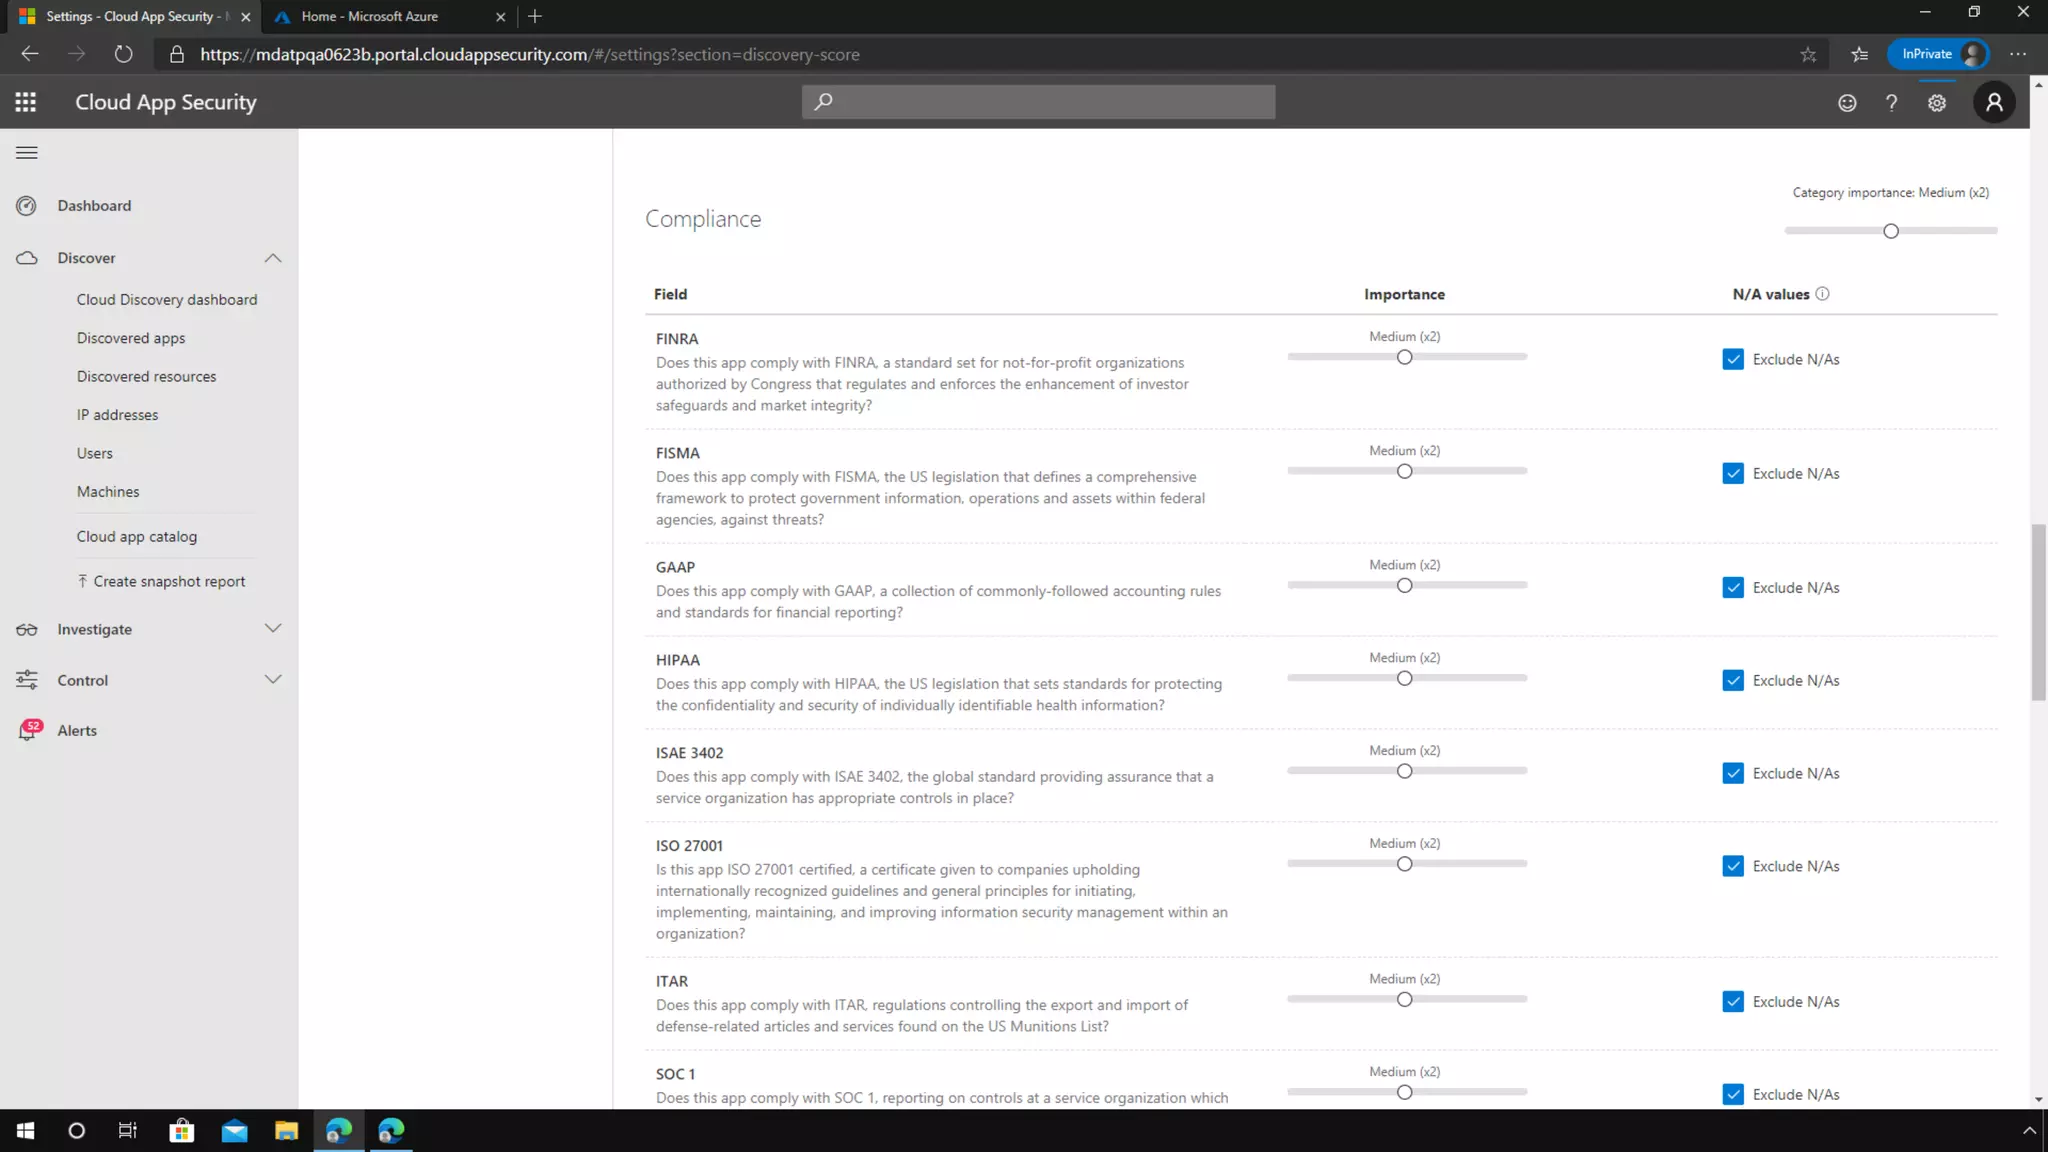Collapse the sidebar hamburger menu
The image size is (2048, 1152).
(x=27, y=153)
